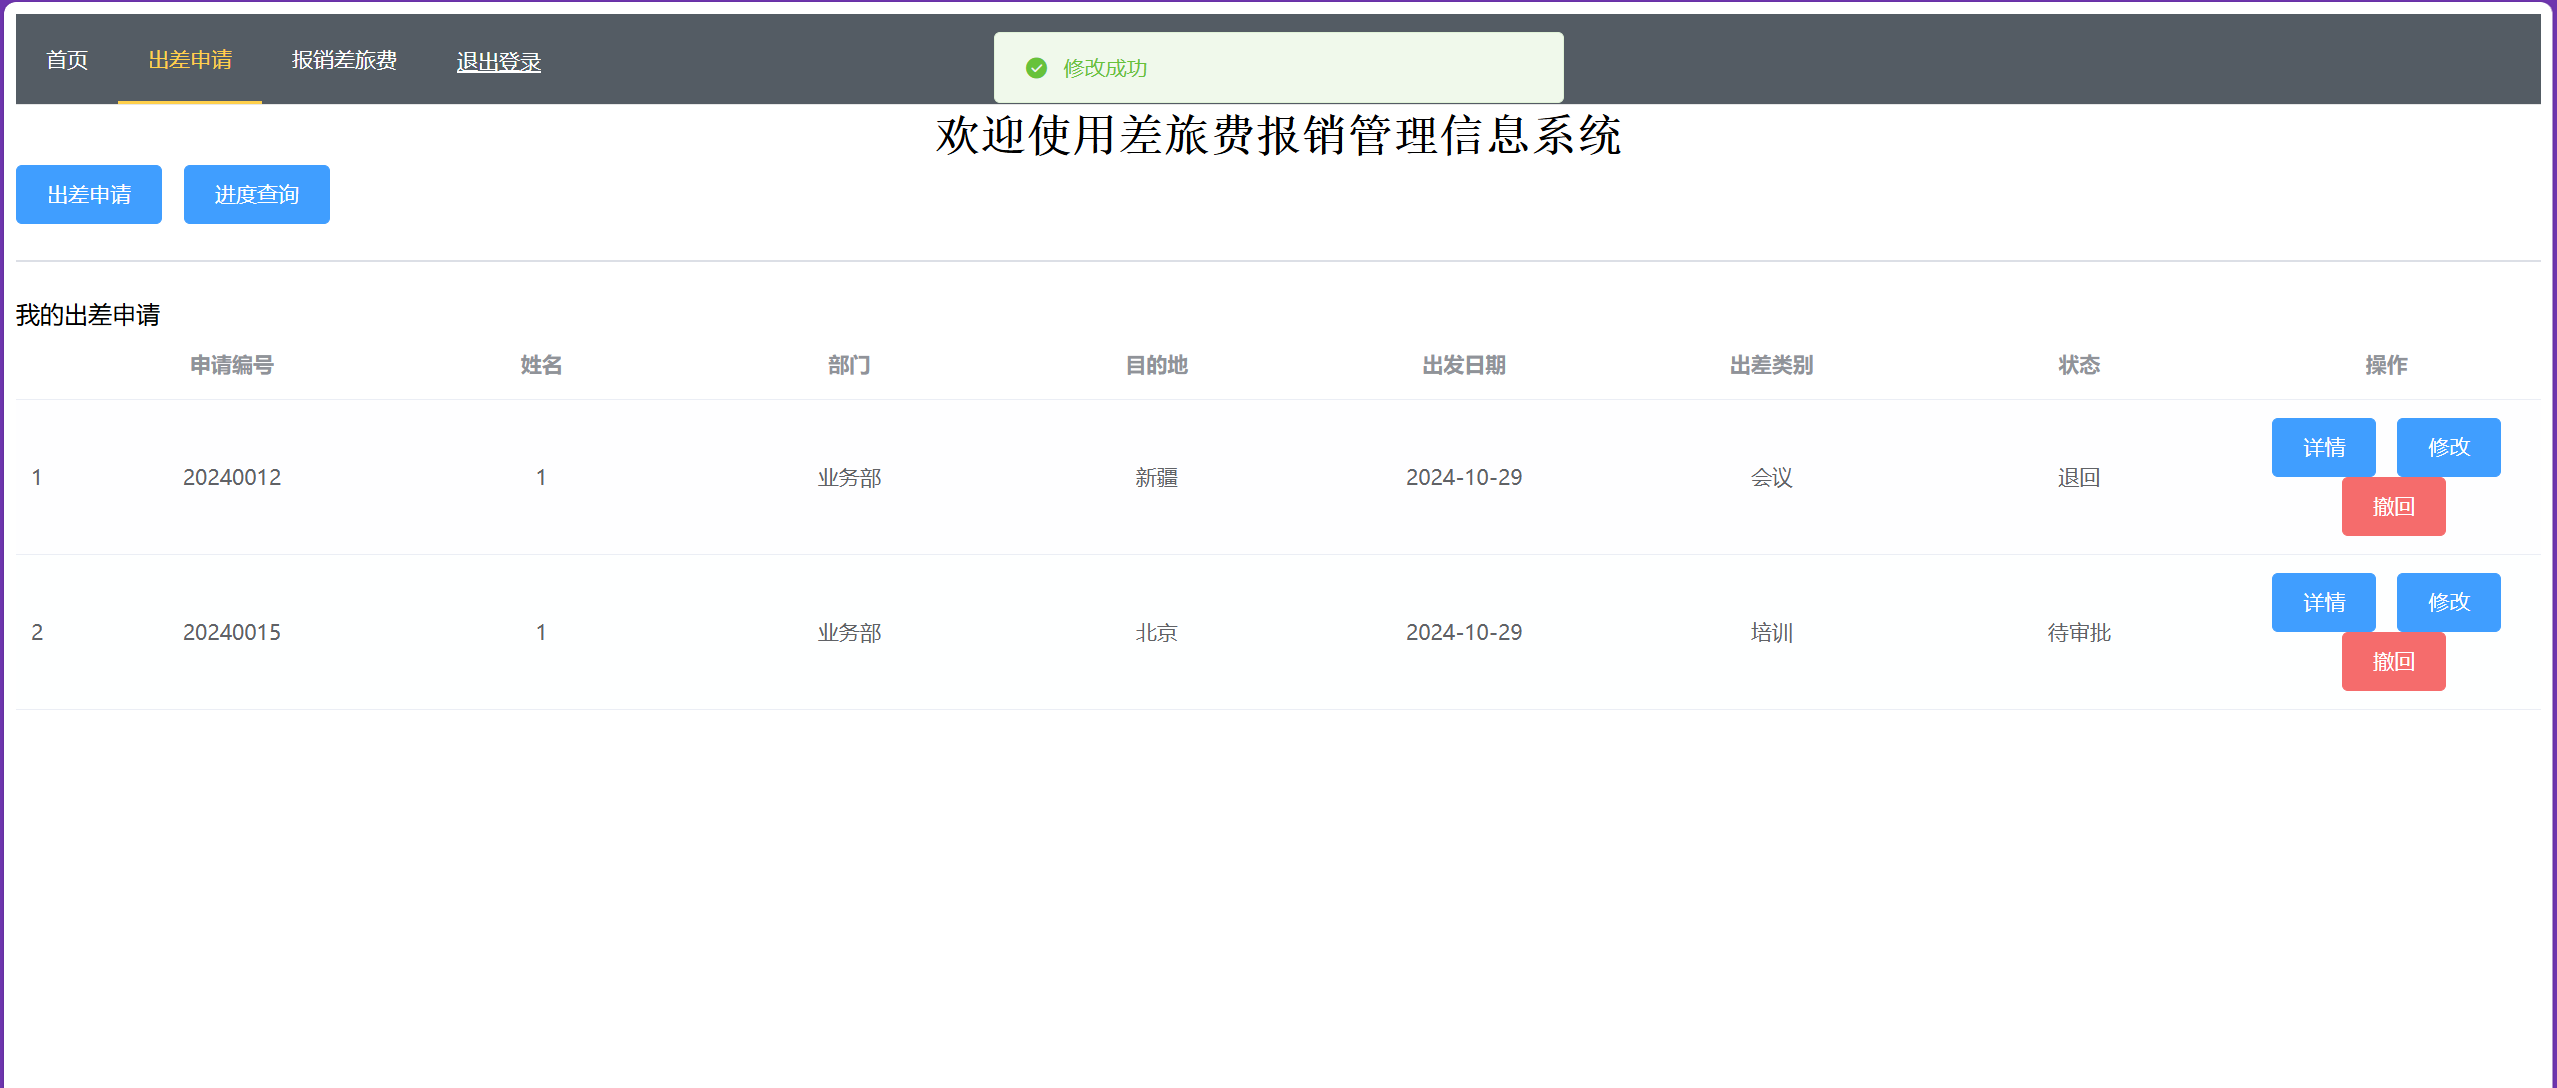Viewport: 2557px width, 1088px height.
Task: Open the 首页 menu item
Action: coord(67,60)
